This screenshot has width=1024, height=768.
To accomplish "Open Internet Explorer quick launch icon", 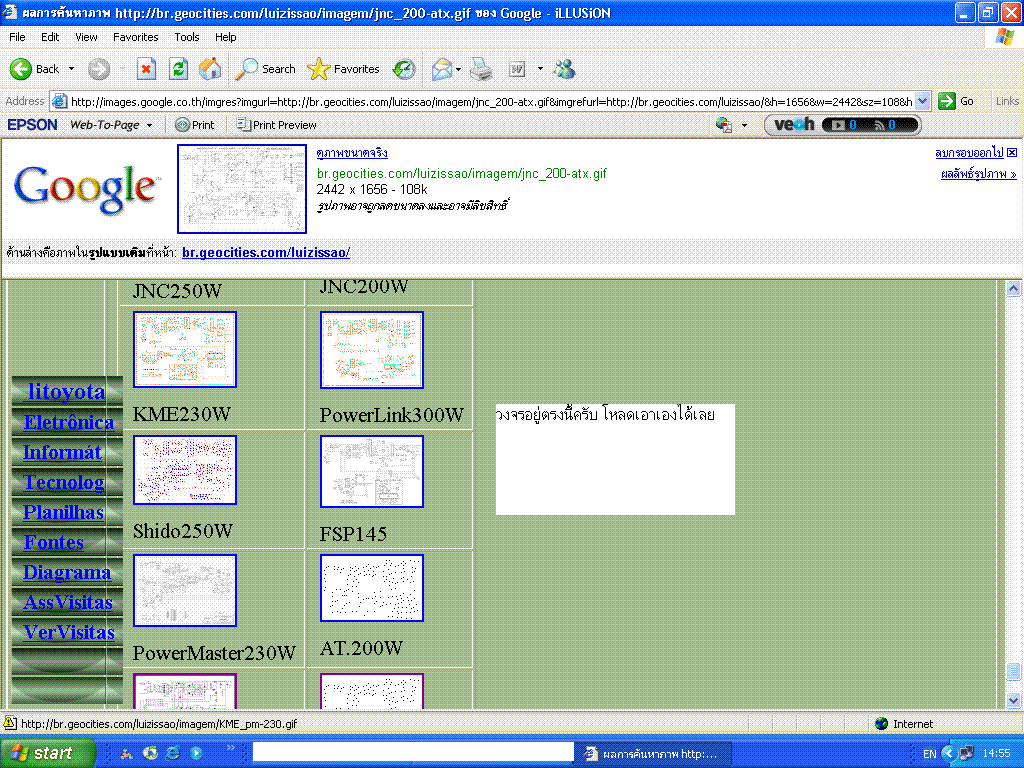I will (x=173, y=752).
